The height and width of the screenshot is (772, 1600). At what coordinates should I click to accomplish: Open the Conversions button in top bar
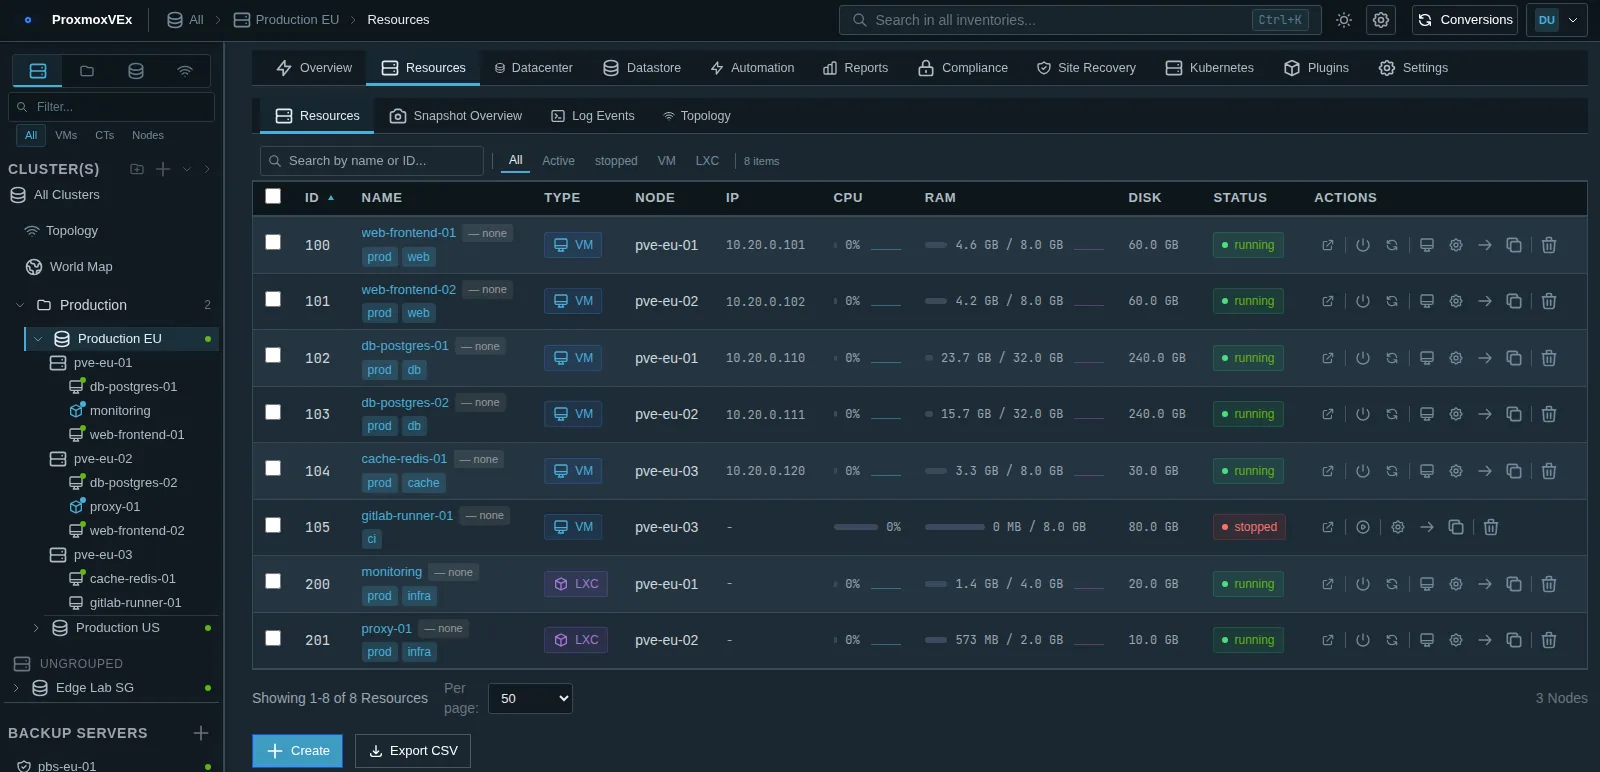click(1465, 20)
